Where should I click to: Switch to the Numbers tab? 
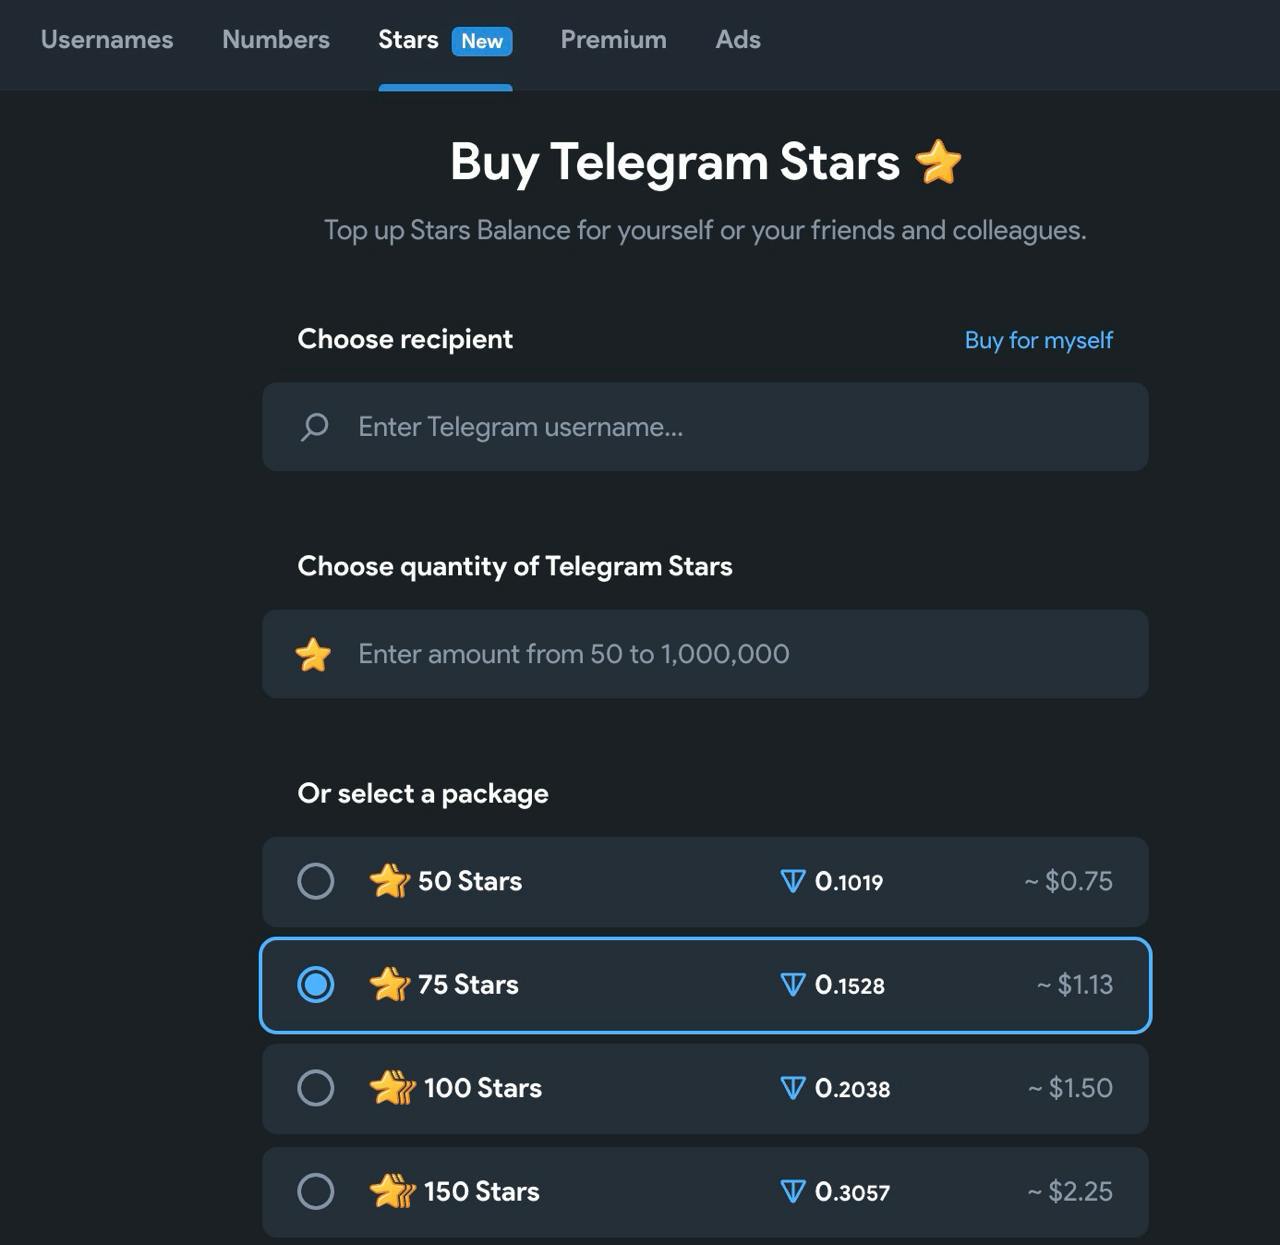(x=276, y=40)
